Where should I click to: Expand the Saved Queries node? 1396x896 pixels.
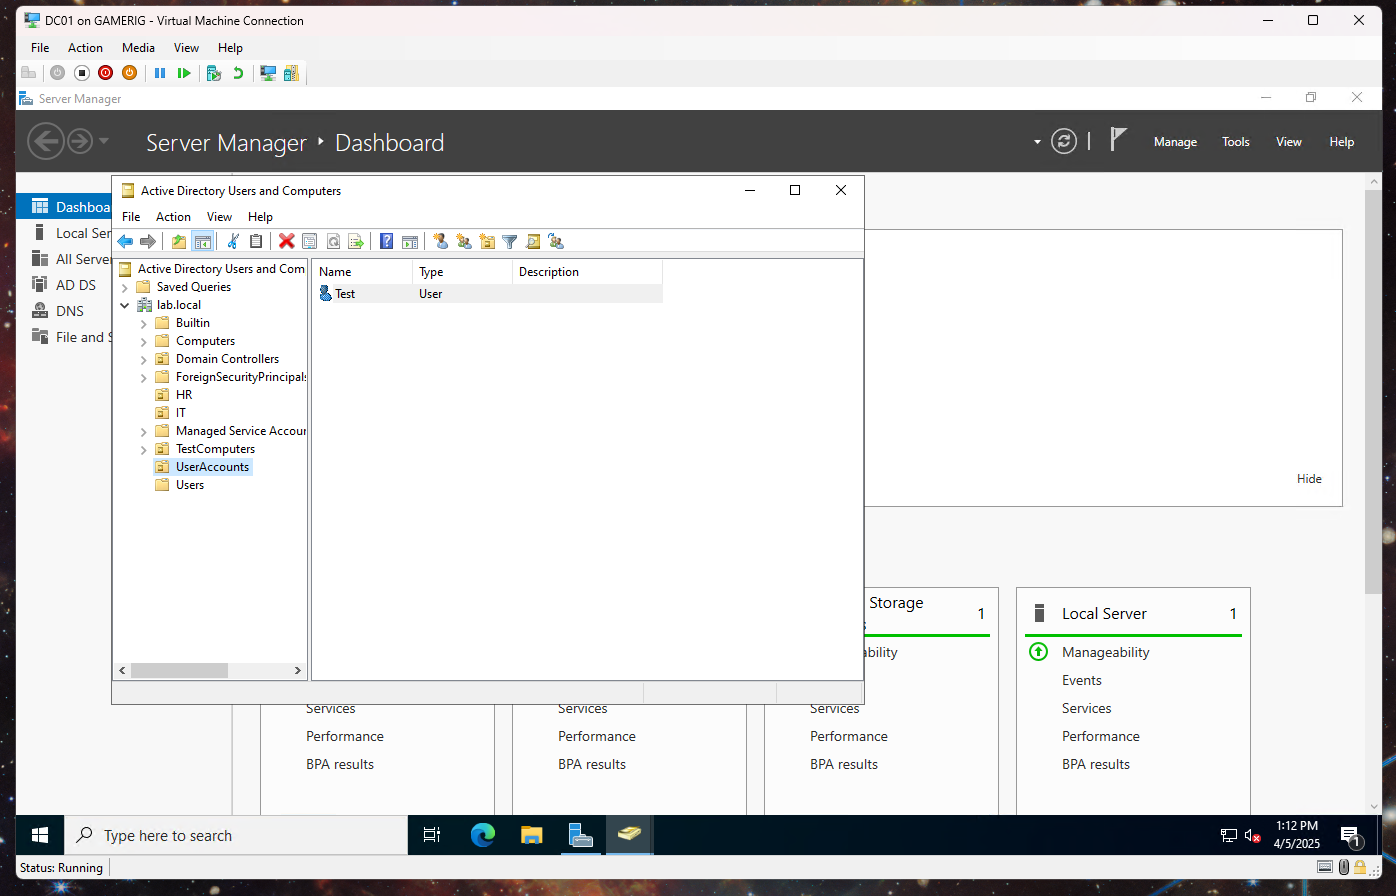[124, 287]
